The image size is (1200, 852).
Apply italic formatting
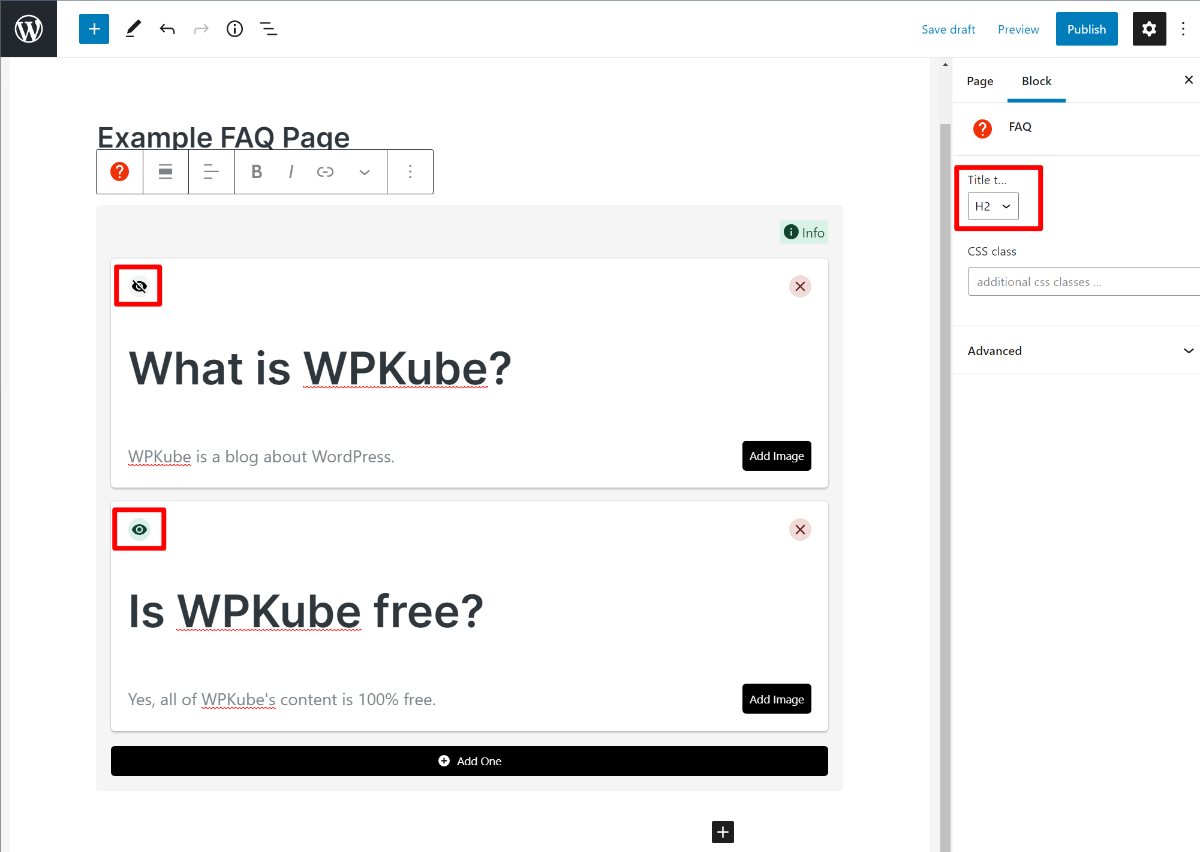point(290,171)
